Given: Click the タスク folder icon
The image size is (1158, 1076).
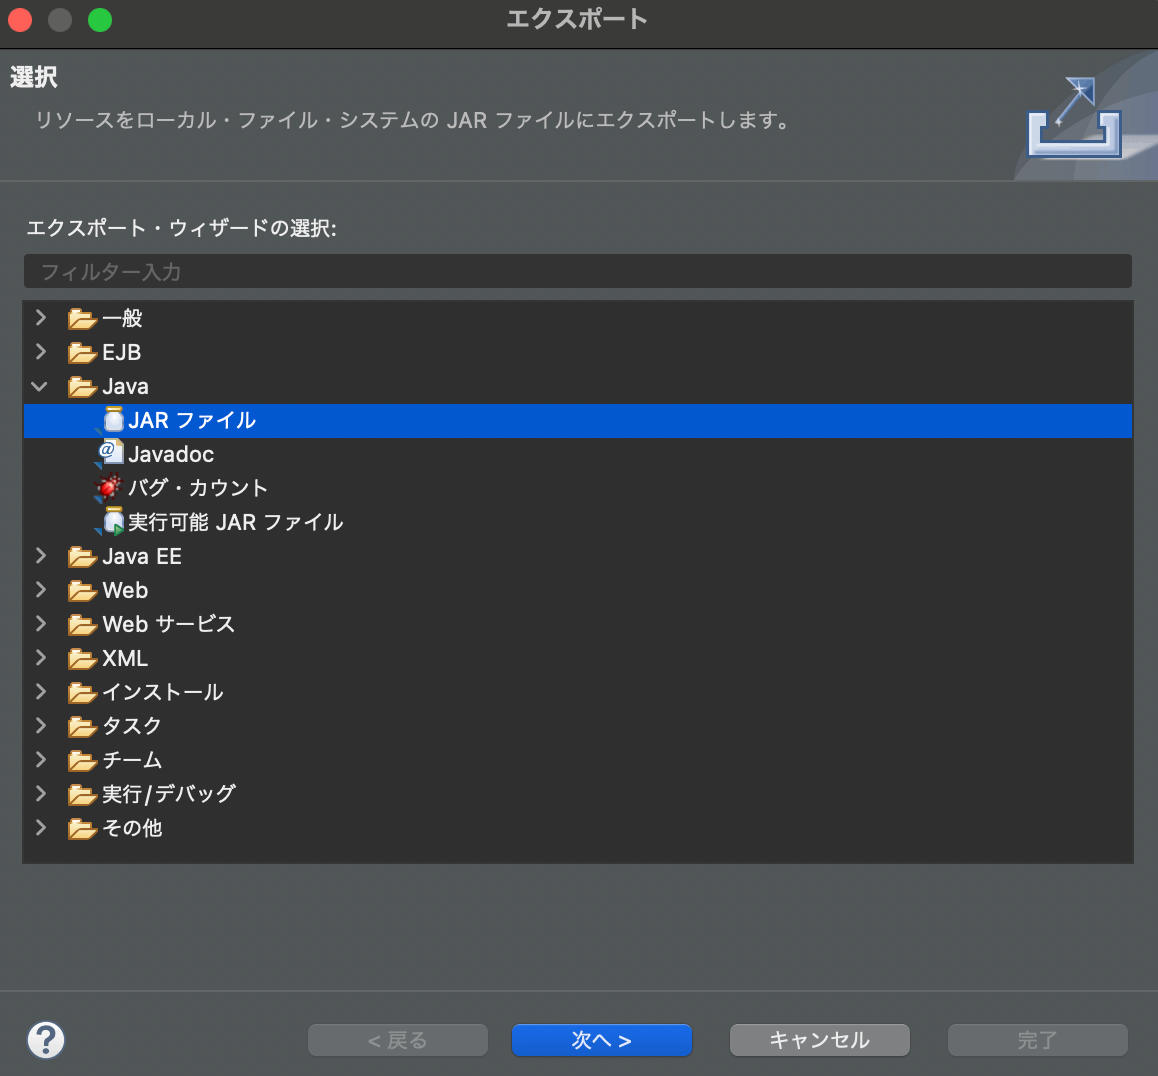Looking at the screenshot, I should [x=82, y=727].
